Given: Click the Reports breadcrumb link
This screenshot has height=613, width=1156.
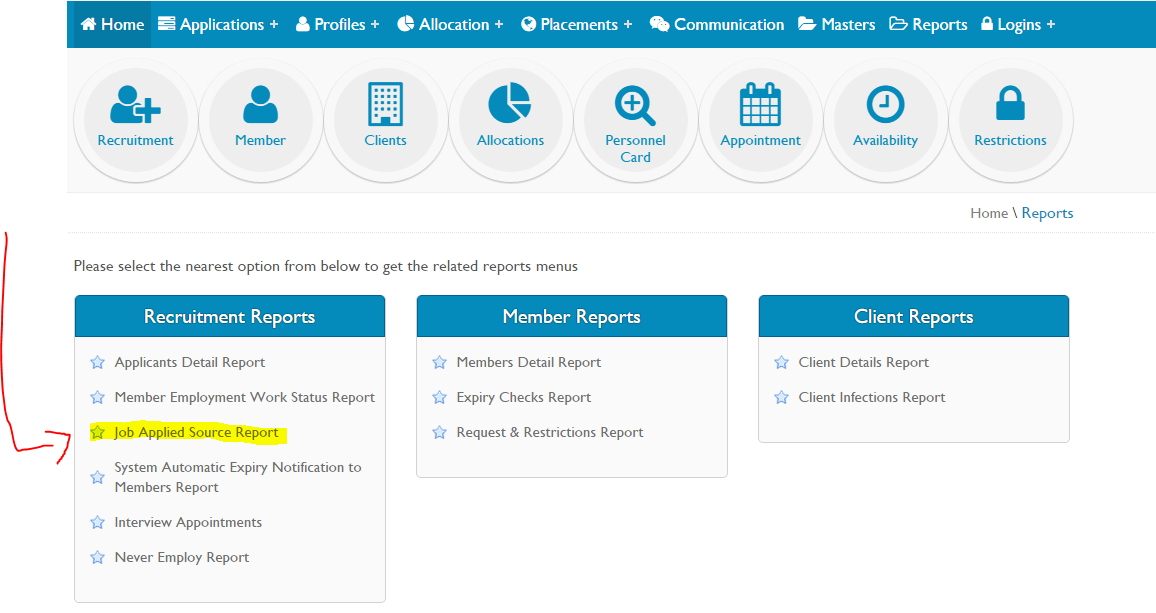Looking at the screenshot, I should pos(1047,213).
